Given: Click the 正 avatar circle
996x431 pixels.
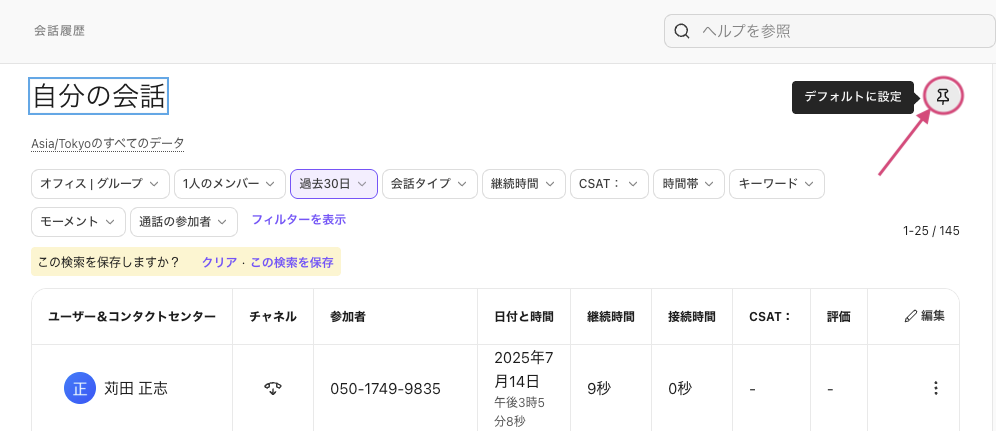Looking at the screenshot, I should coord(79,388).
